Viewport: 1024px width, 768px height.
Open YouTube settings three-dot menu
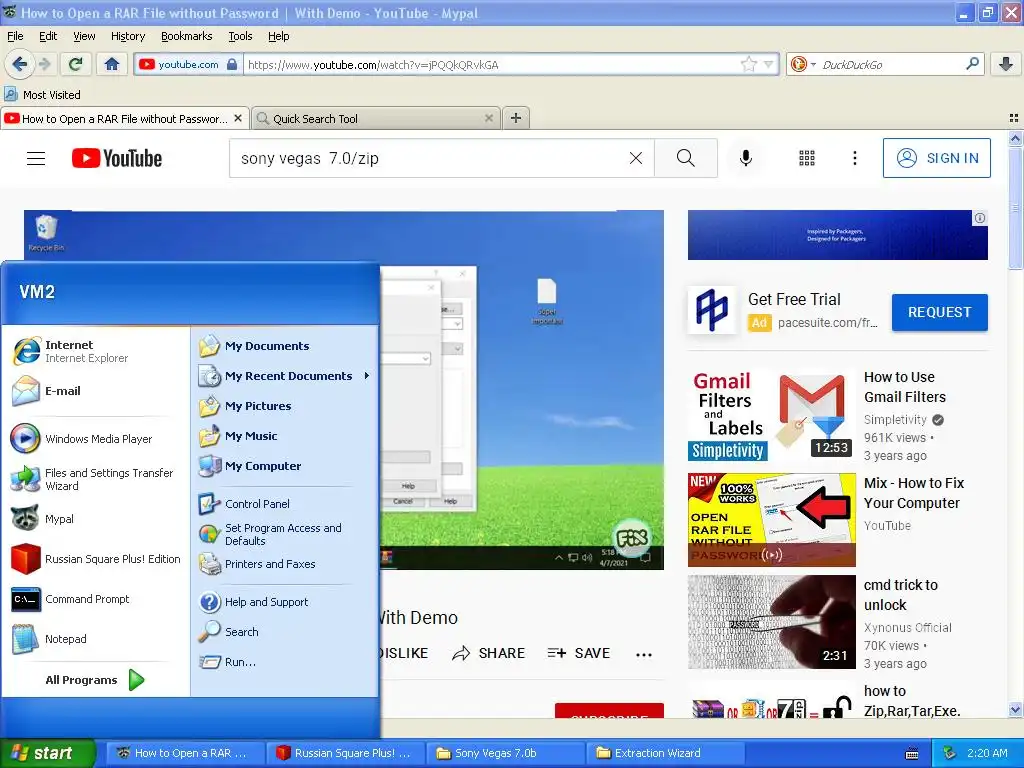pos(854,158)
